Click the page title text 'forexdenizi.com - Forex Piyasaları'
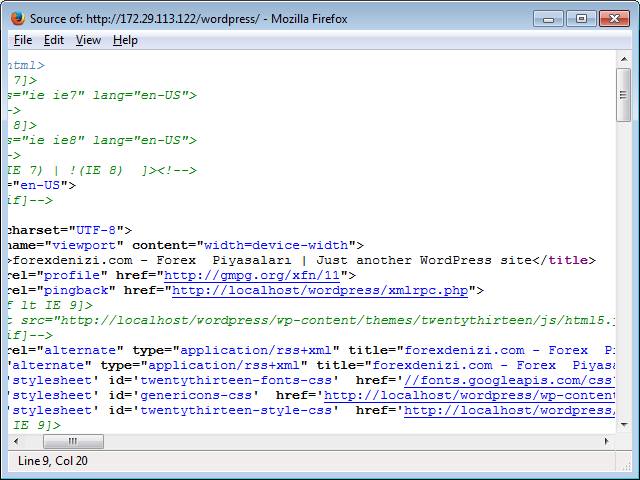The width and height of the screenshot is (640, 480). coord(152,260)
